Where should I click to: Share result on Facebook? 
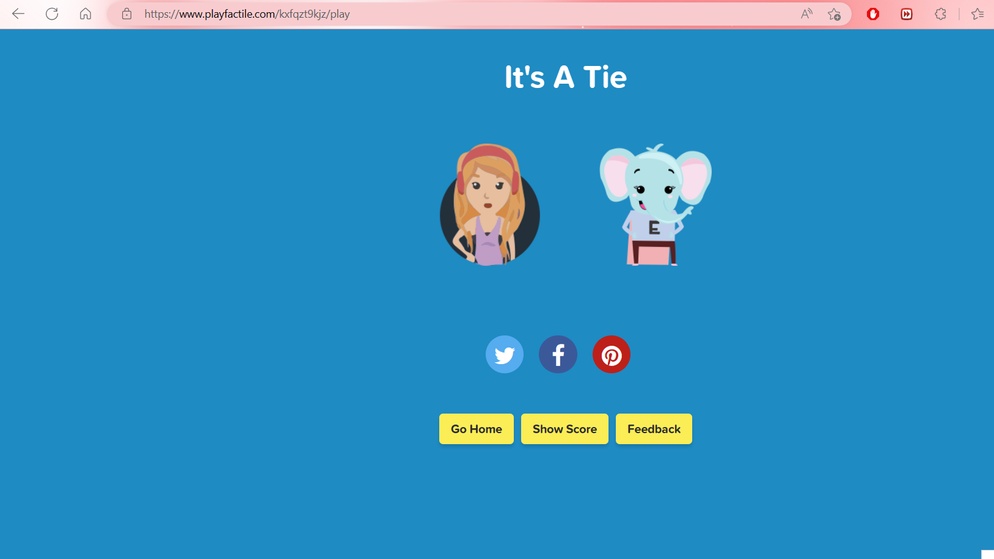(558, 354)
